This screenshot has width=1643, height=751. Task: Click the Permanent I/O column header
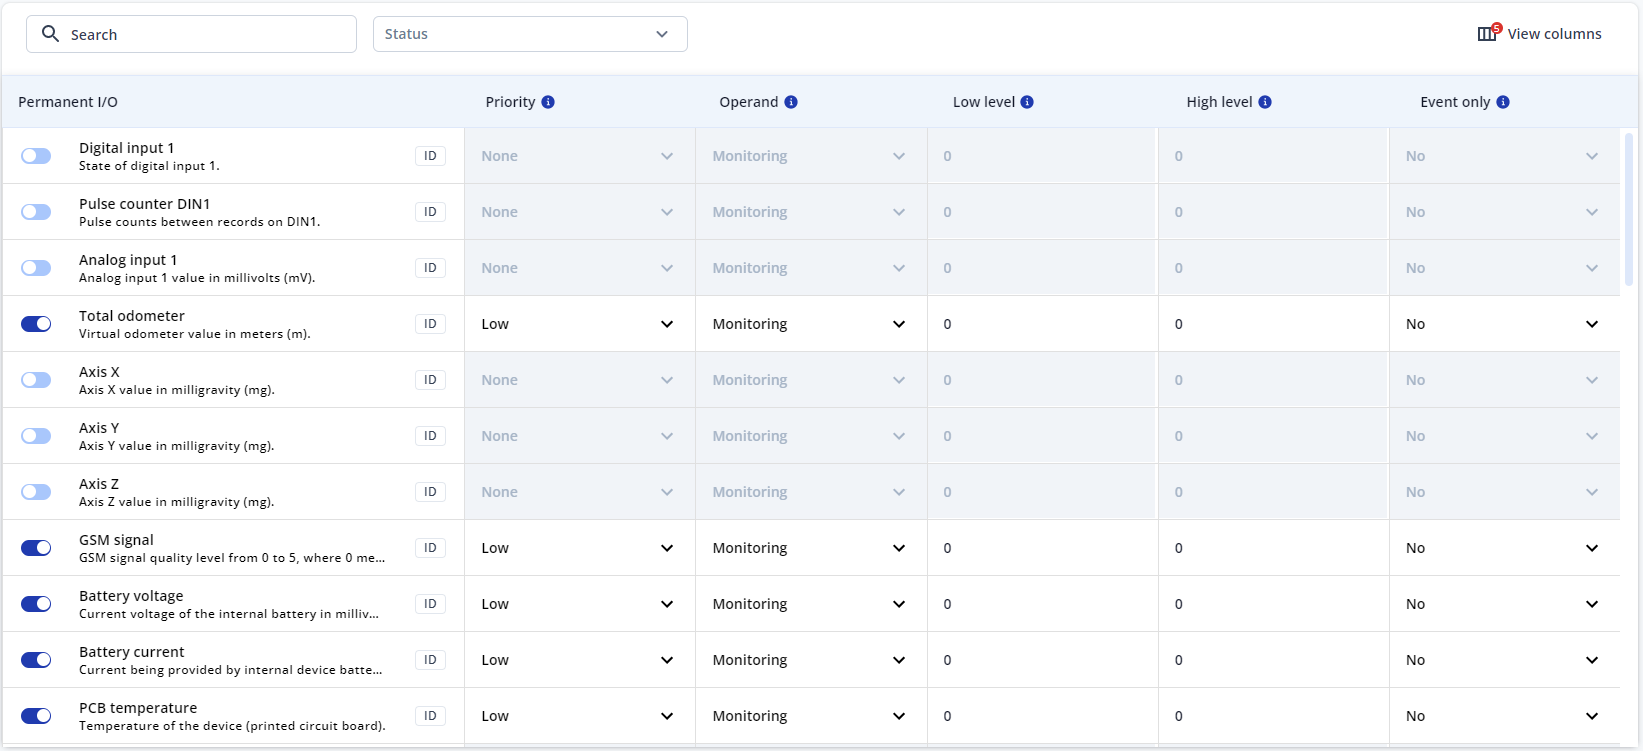tap(68, 102)
